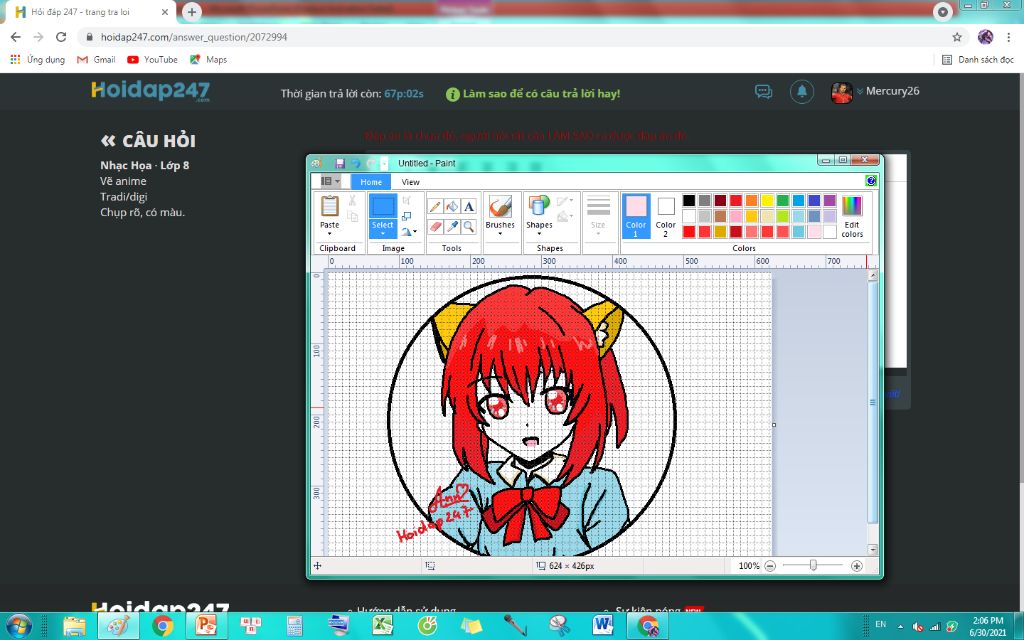
Task: Click the Crop icon in Image group
Action: tap(406, 200)
